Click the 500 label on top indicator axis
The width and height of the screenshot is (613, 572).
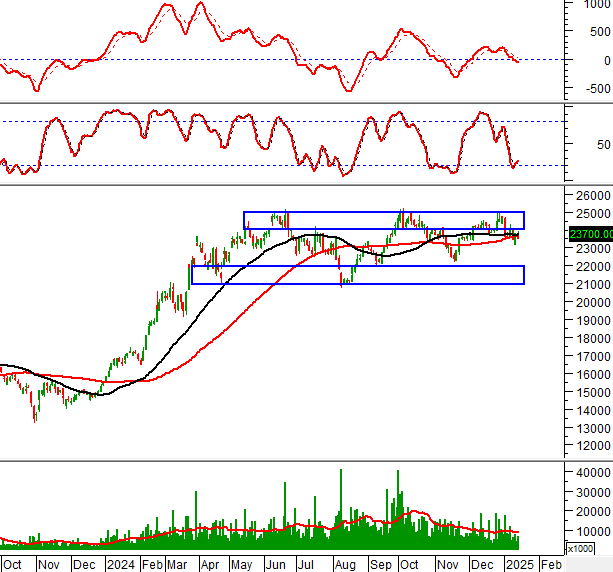point(600,32)
